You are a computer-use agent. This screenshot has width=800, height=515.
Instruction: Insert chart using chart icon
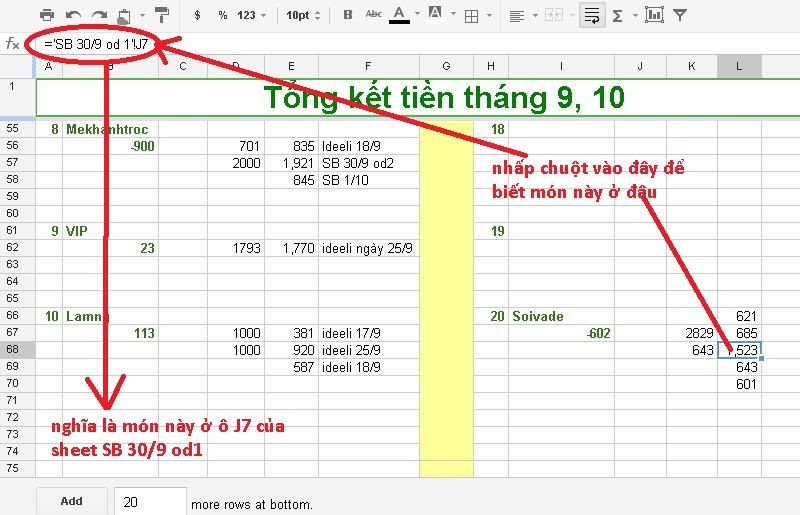point(654,15)
